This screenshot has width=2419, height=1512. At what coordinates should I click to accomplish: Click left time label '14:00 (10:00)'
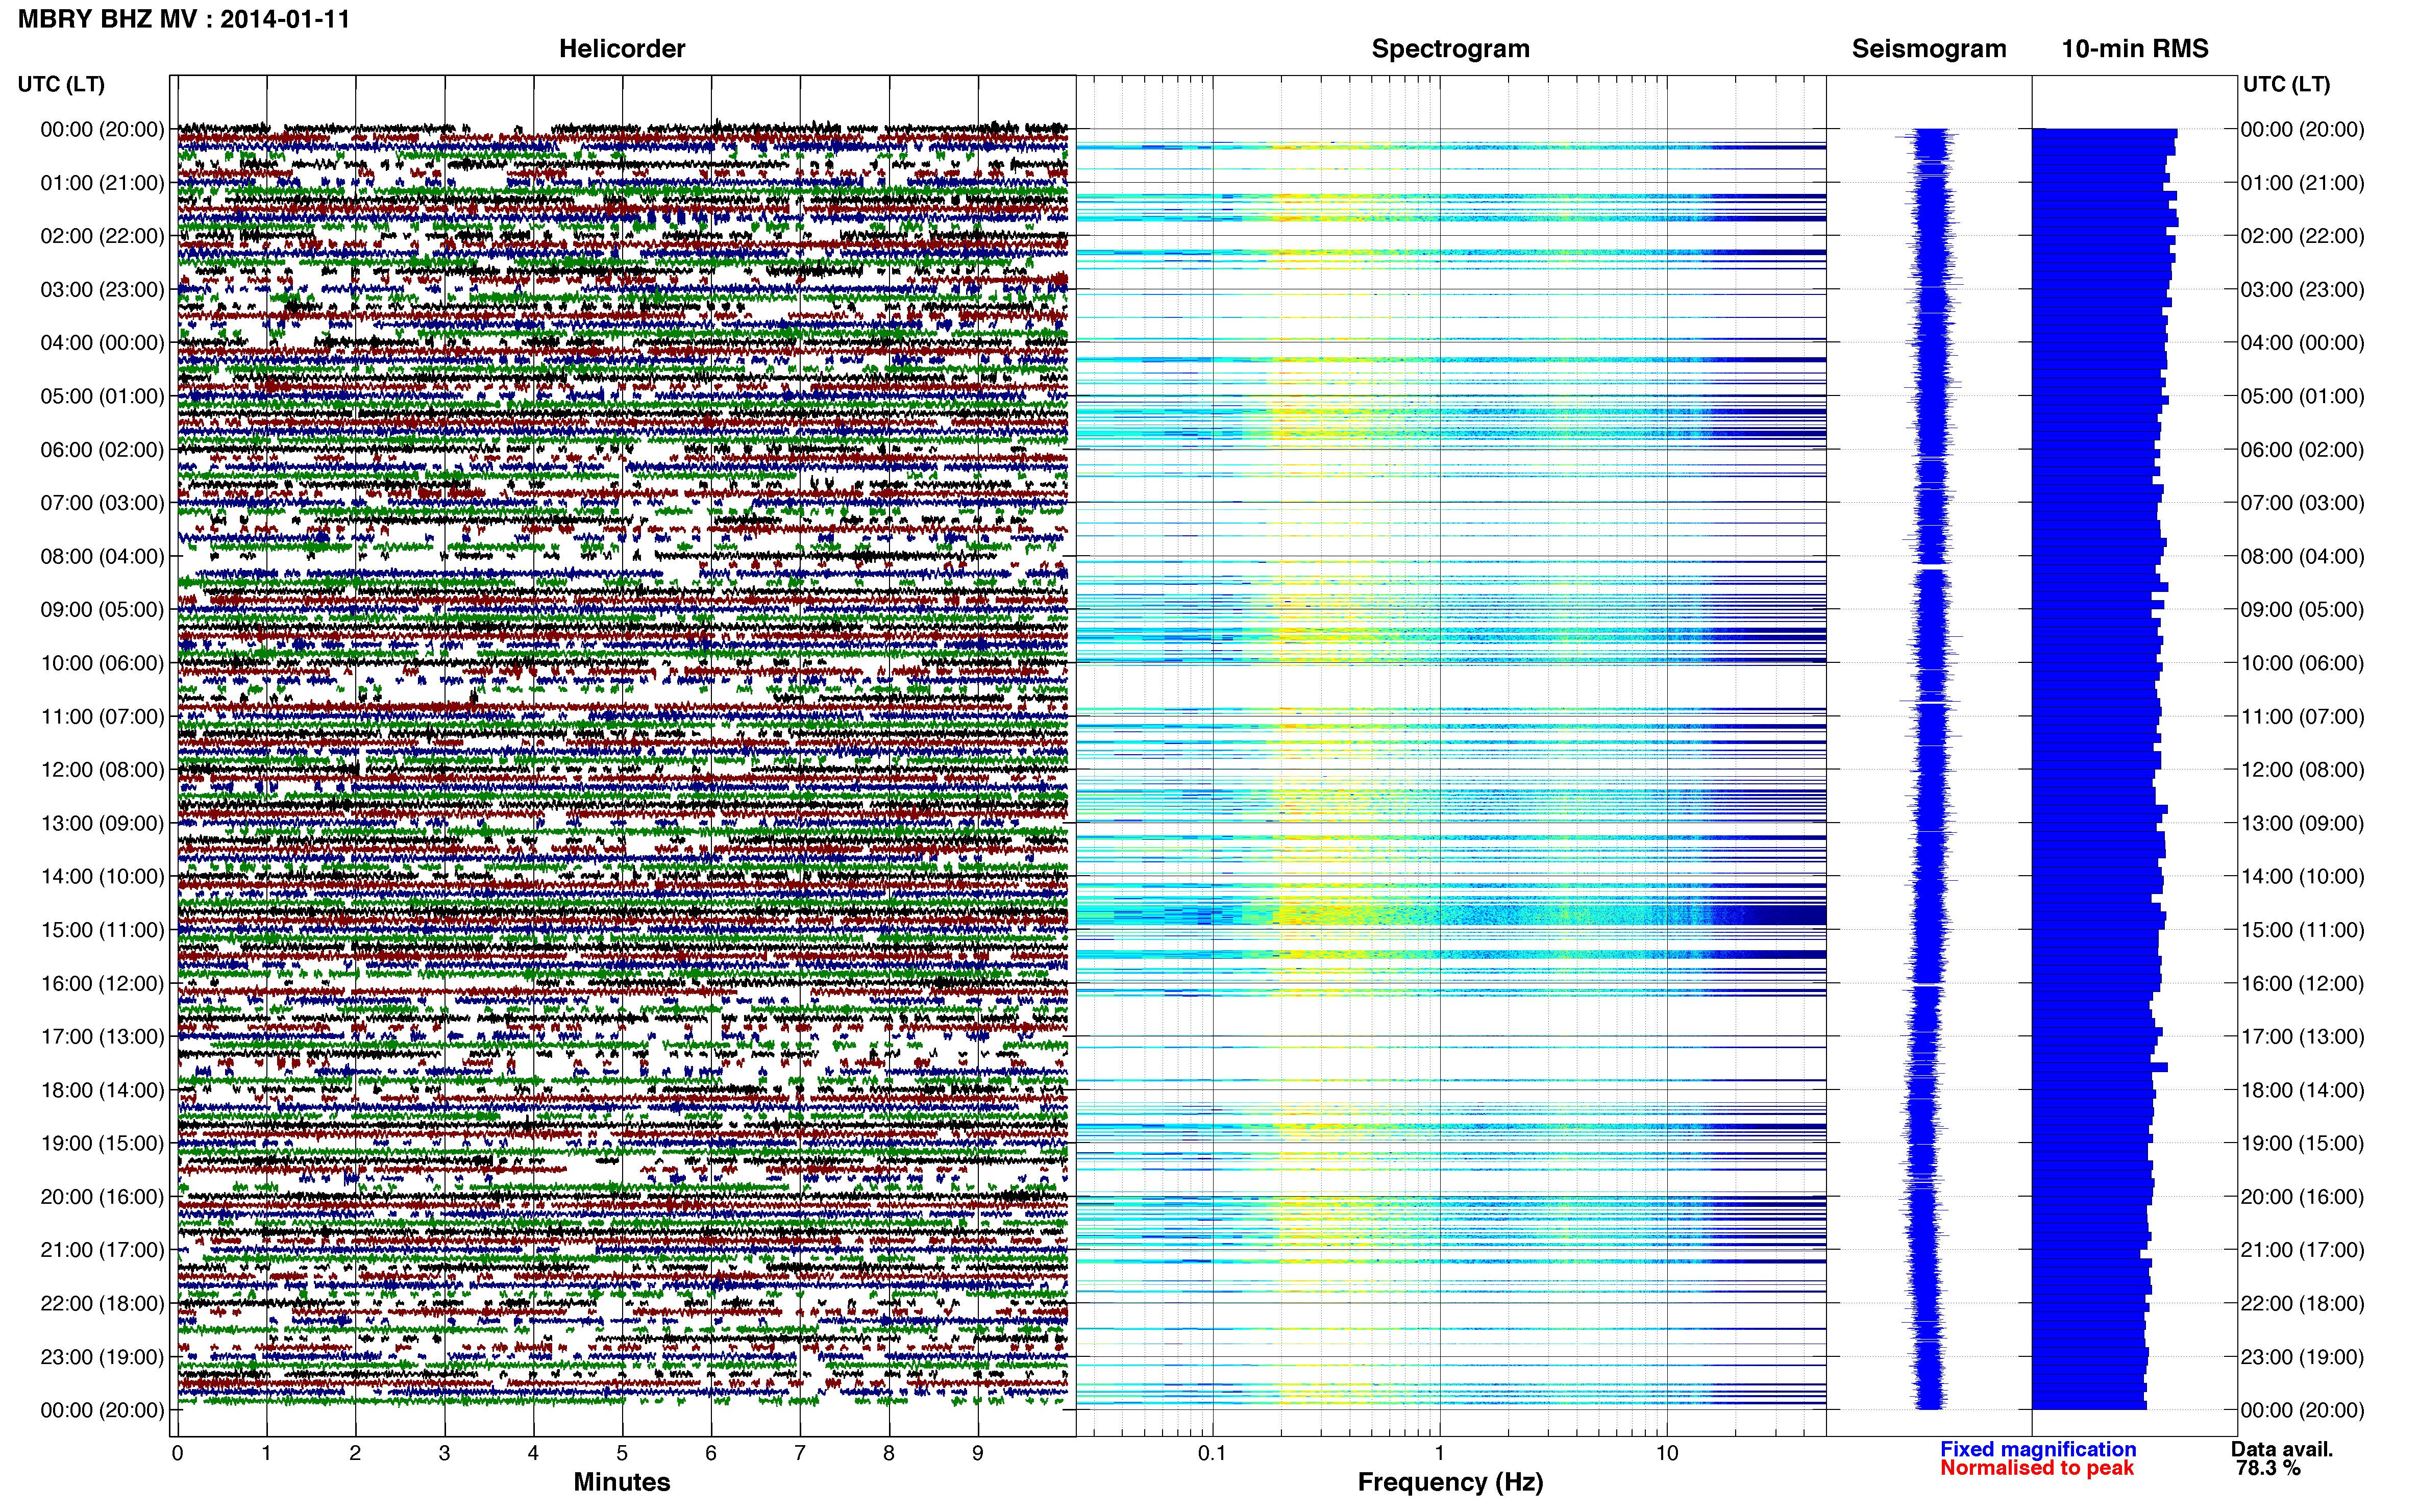pyautogui.click(x=102, y=877)
